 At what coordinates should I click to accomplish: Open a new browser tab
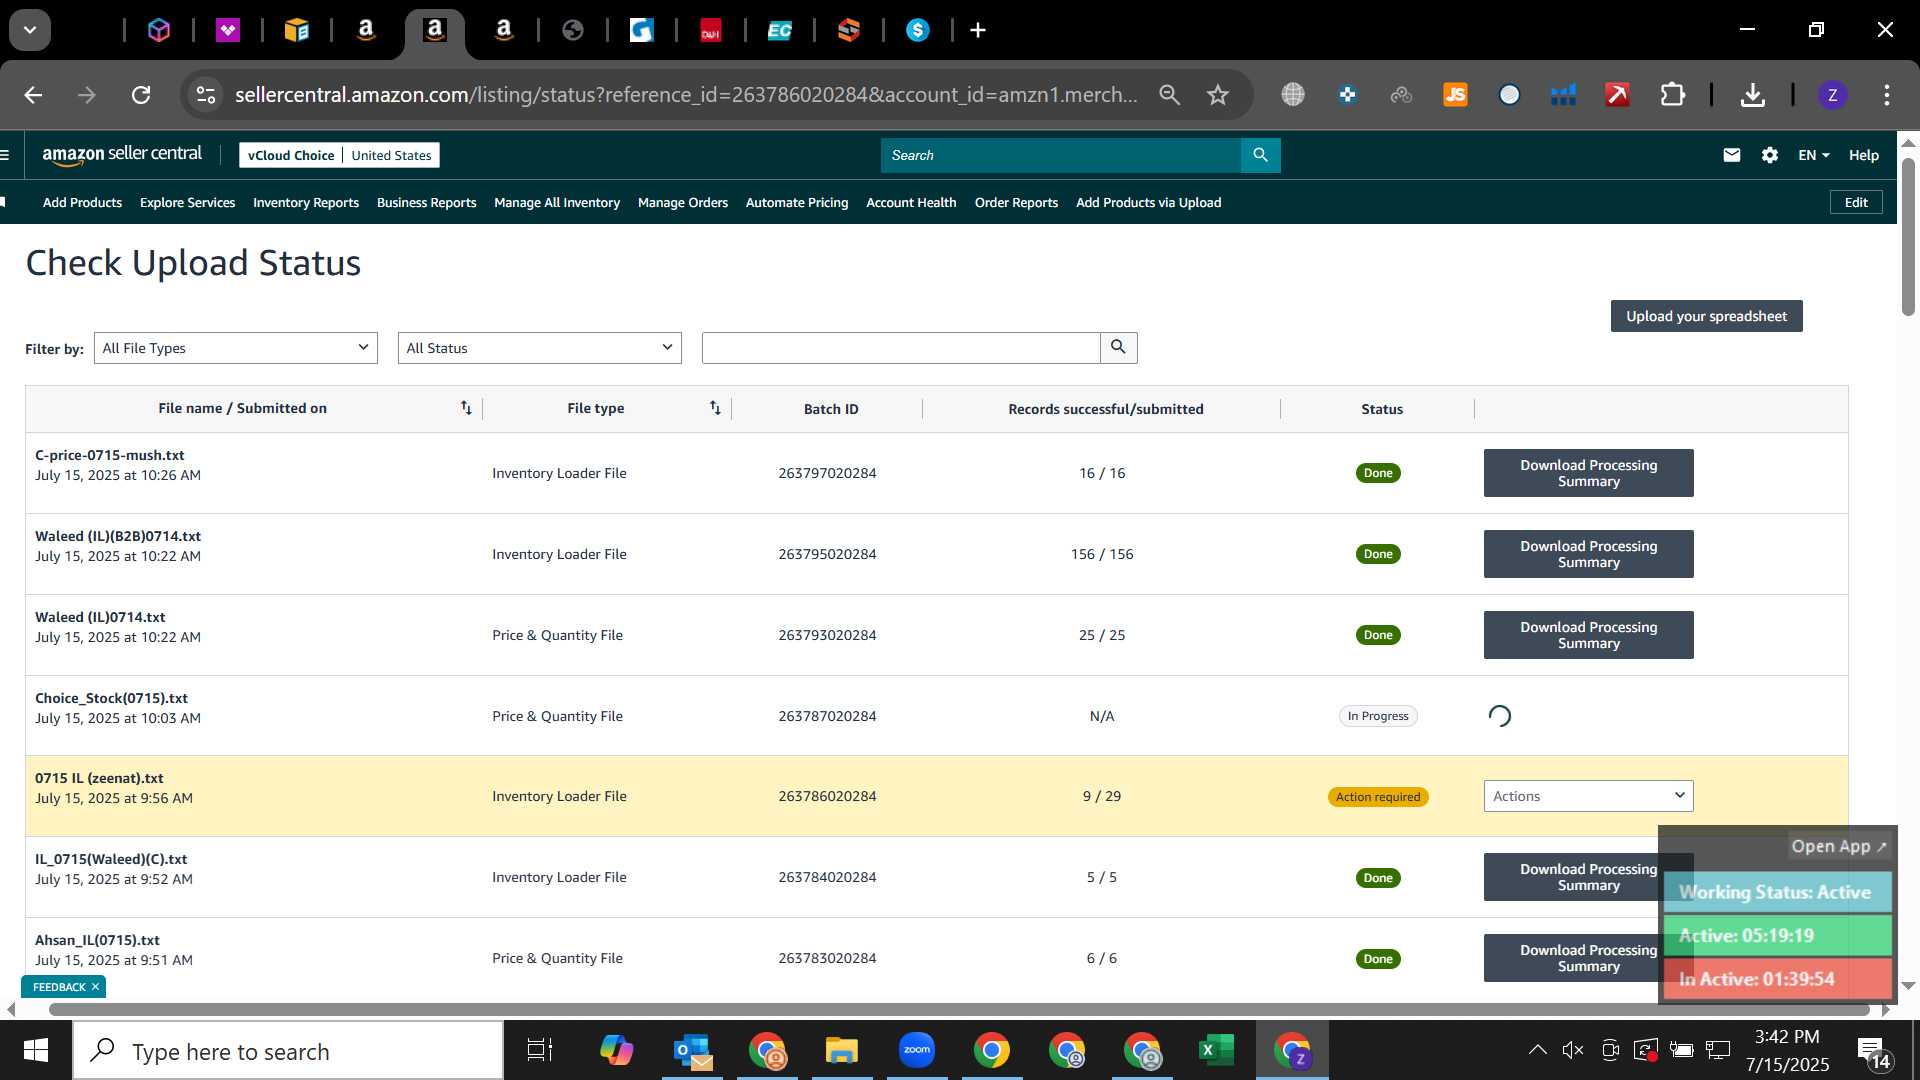(978, 30)
